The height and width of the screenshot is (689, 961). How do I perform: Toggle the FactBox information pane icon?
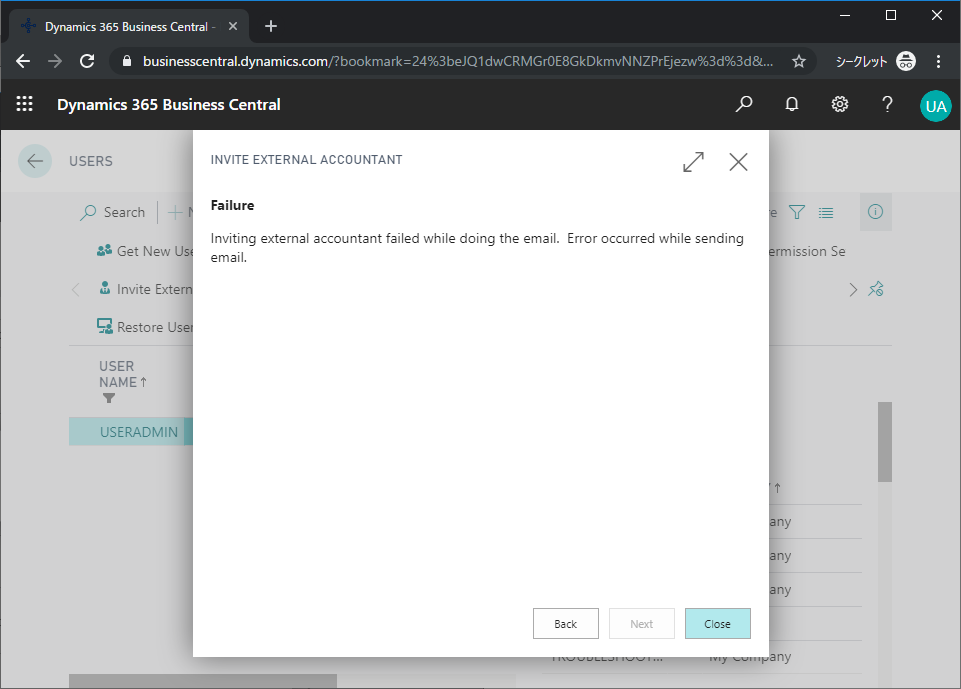[876, 211]
